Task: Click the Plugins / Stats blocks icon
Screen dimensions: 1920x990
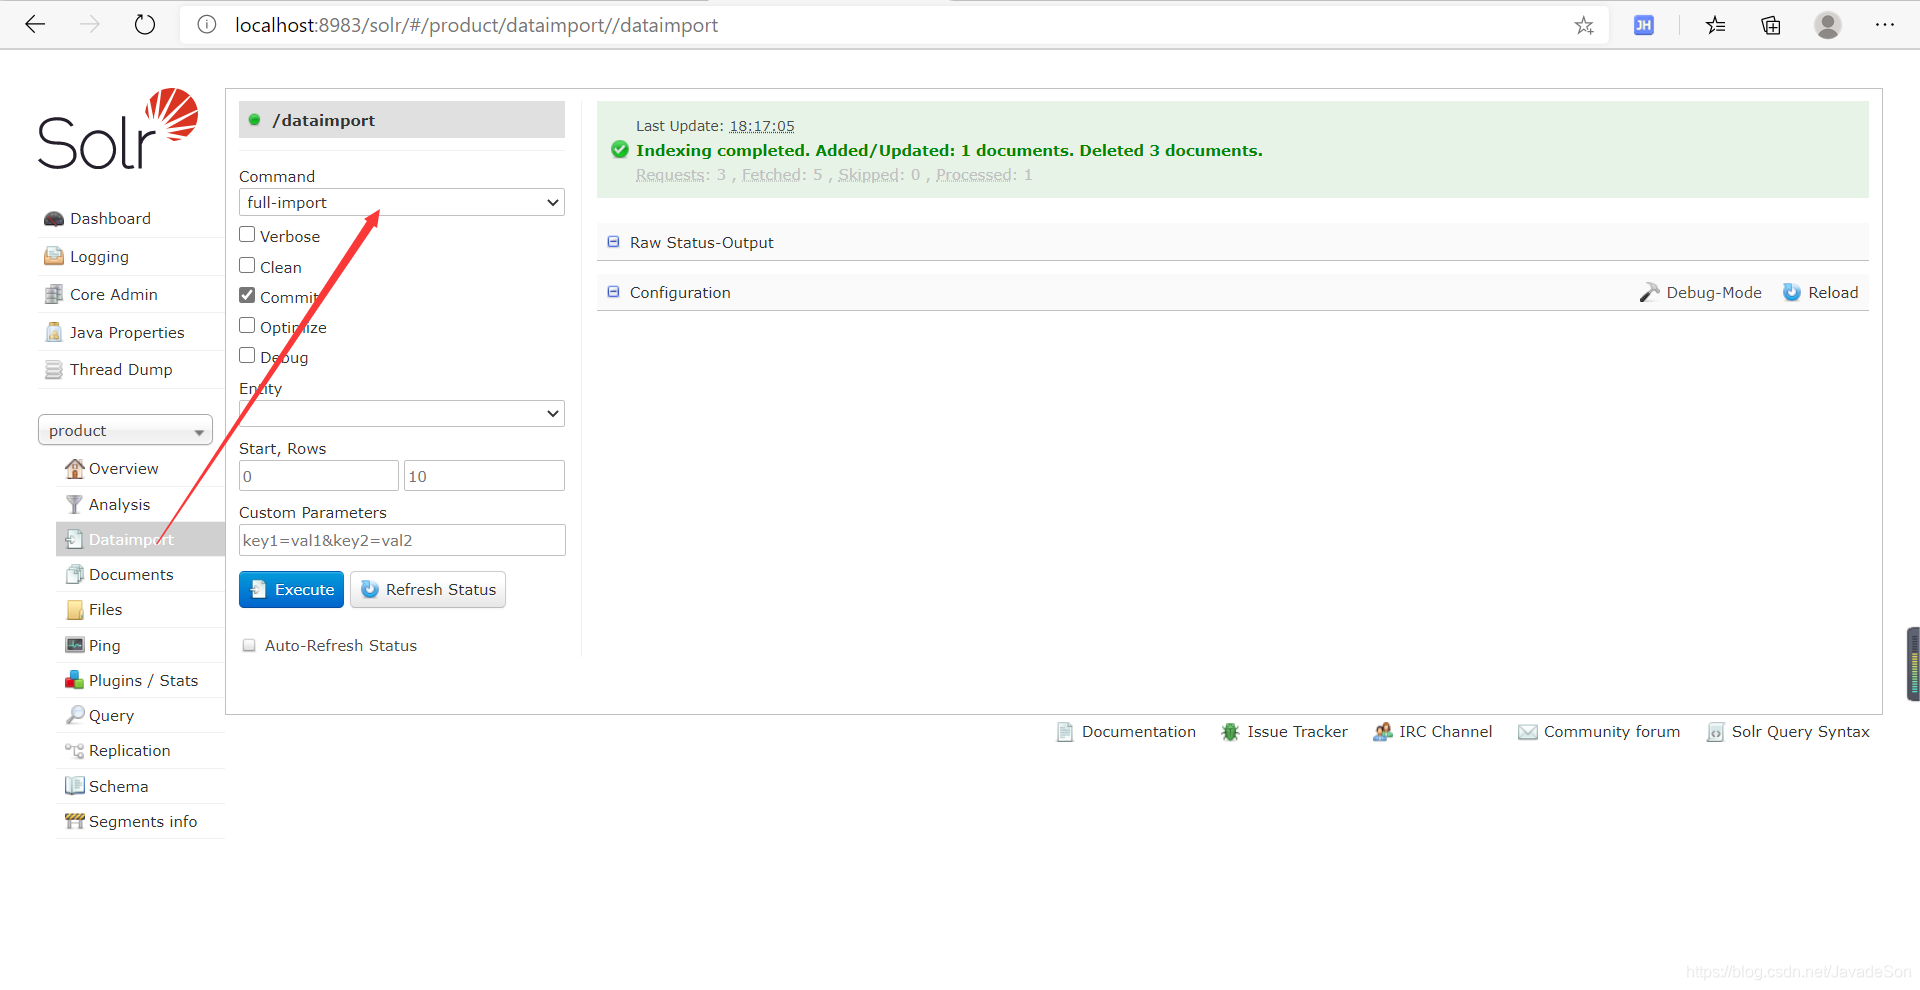Action: [75, 680]
